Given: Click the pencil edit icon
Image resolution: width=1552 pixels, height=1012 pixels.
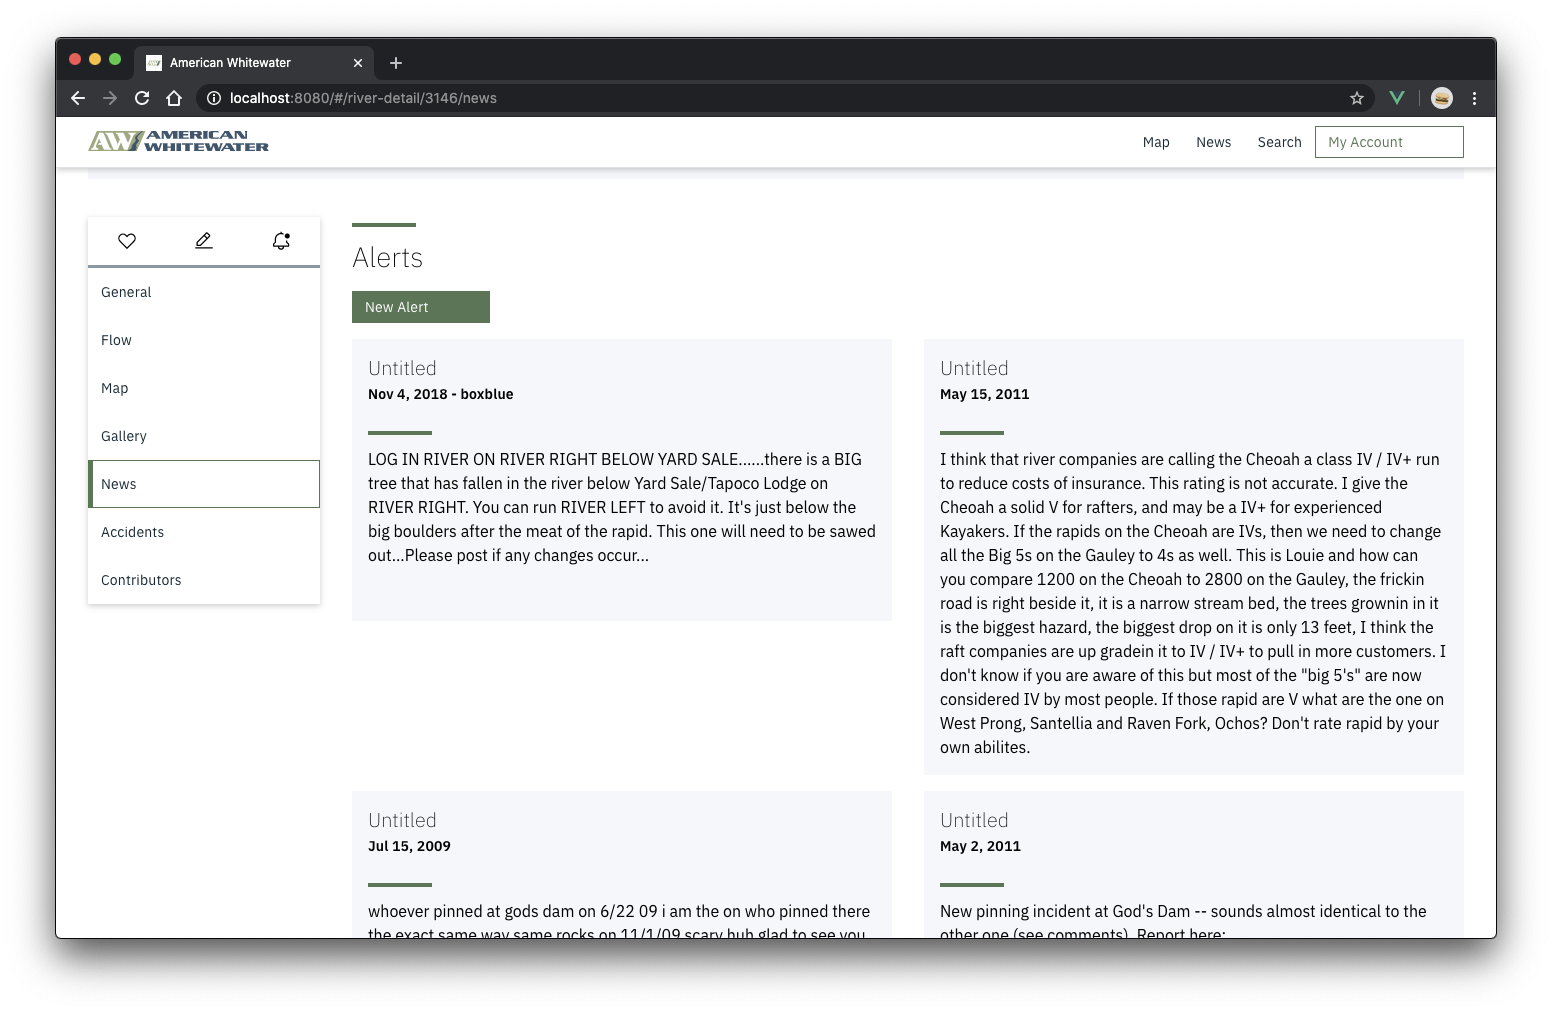Looking at the screenshot, I should pos(204,241).
